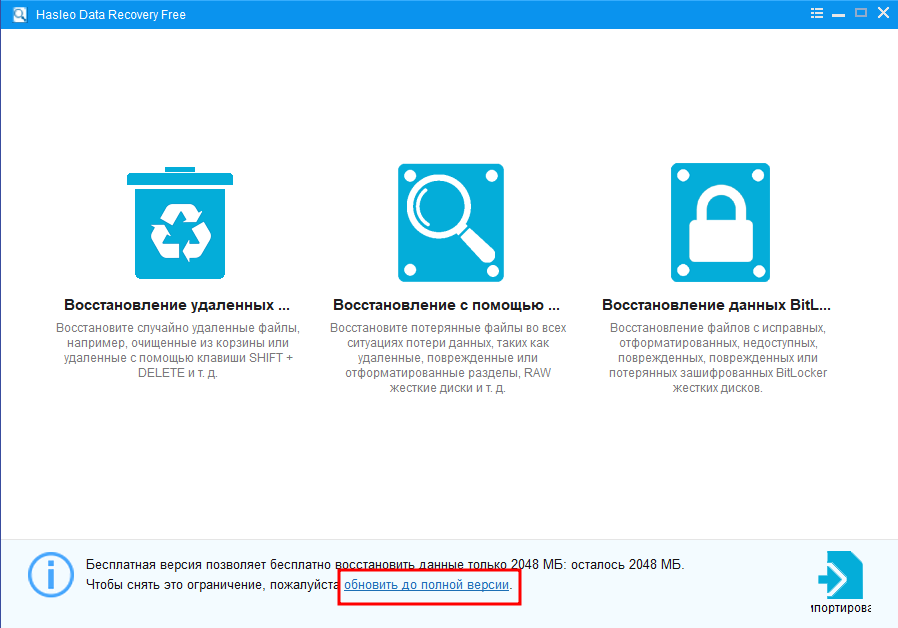
Task: Click the Hasleo app logo in title bar
Action: tap(19, 14)
